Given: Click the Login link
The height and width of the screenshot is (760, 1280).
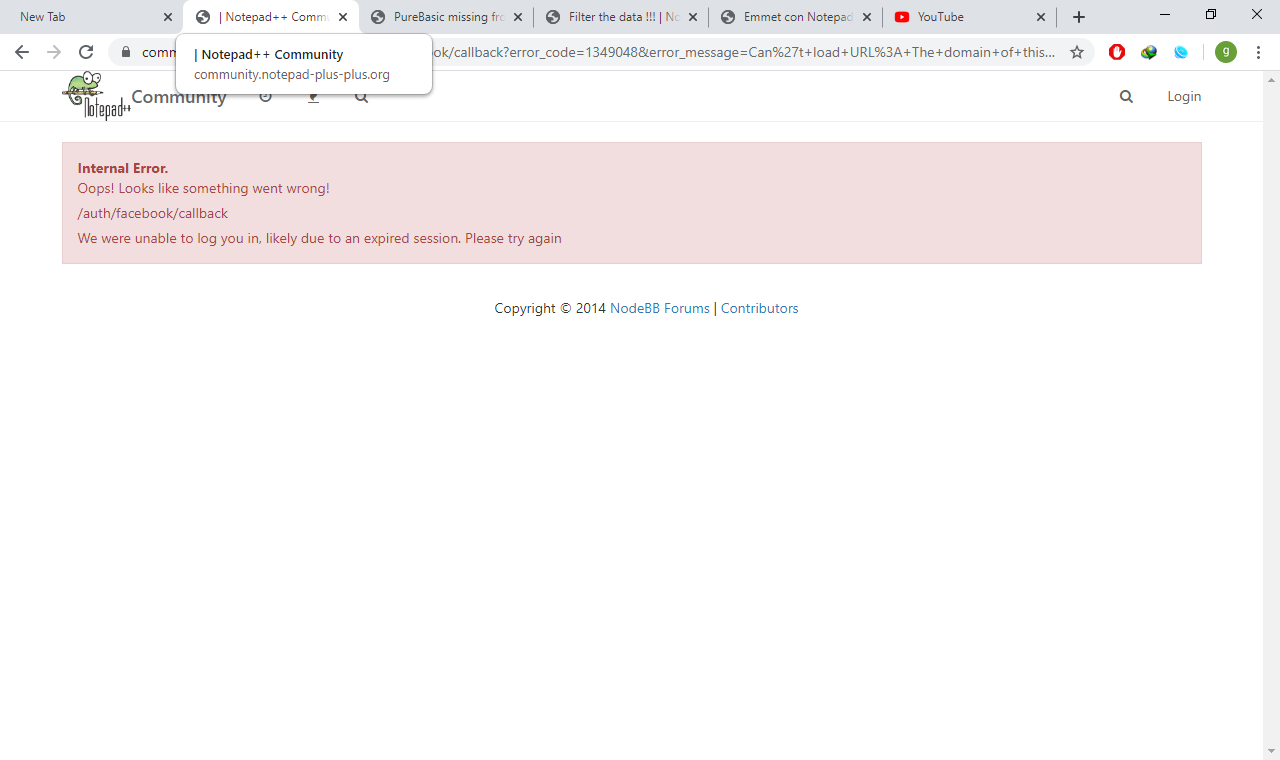Looking at the screenshot, I should (x=1184, y=96).
